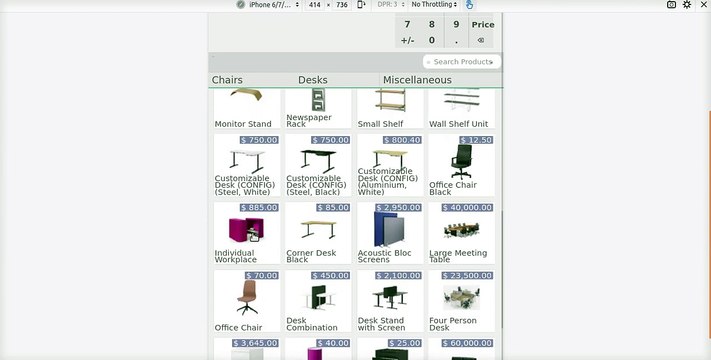
Task: Click the Search Products field
Action: pos(462,62)
